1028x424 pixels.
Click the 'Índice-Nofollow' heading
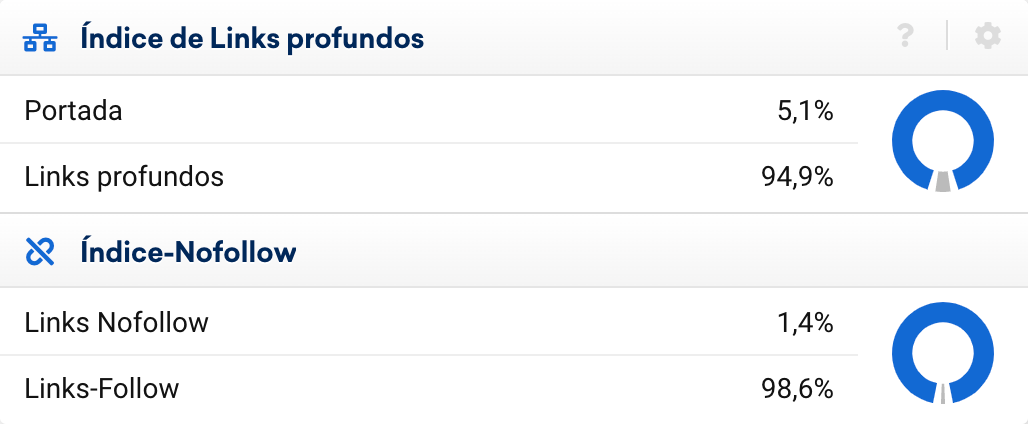(188, 252)
